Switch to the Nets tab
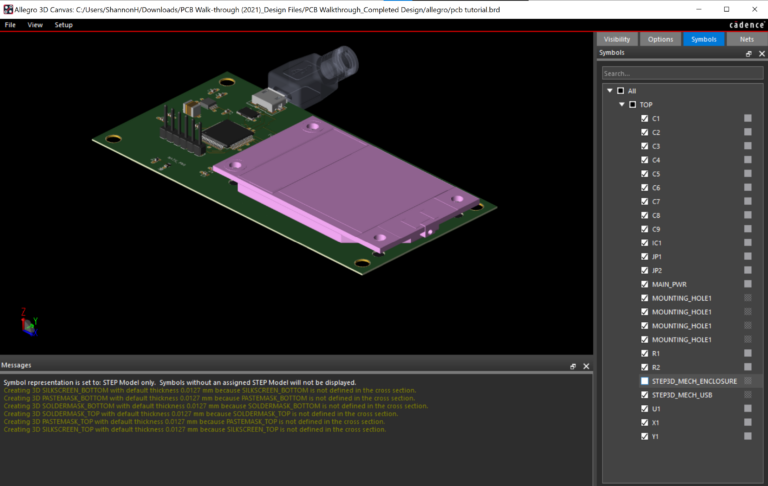 (746, 39)
